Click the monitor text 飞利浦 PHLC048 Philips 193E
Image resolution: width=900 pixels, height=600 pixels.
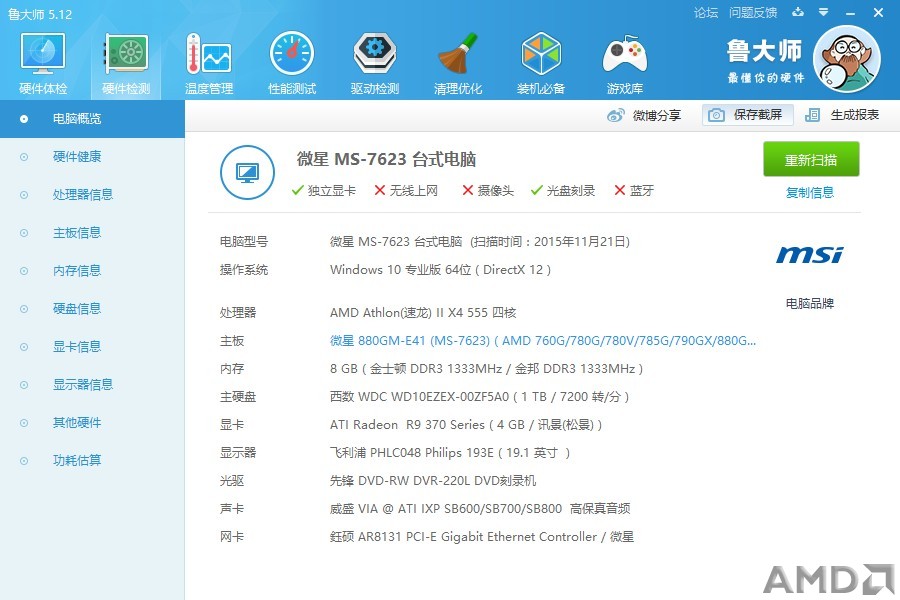coord(449,453)
